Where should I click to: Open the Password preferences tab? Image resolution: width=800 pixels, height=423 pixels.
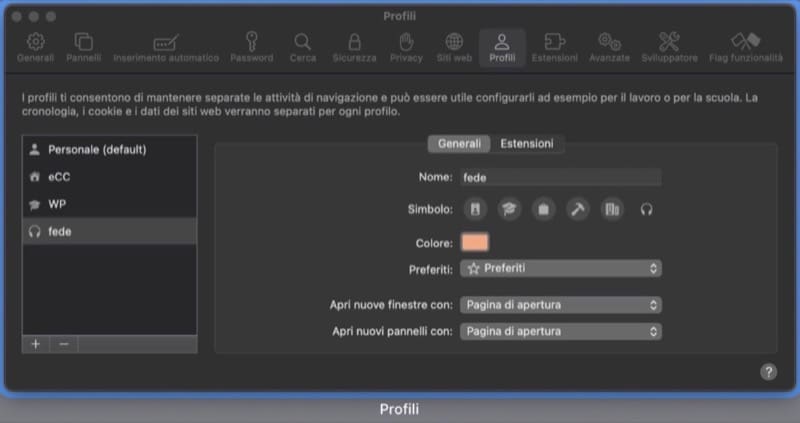point(252,47)
